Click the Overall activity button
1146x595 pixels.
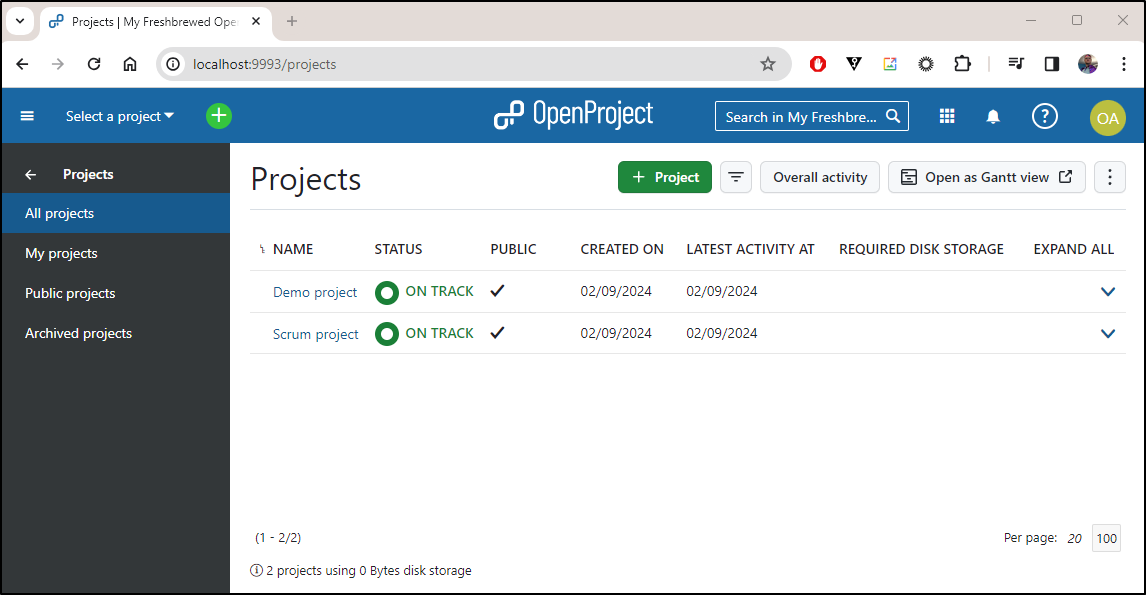pyautogui.click(x=820, y=177)
